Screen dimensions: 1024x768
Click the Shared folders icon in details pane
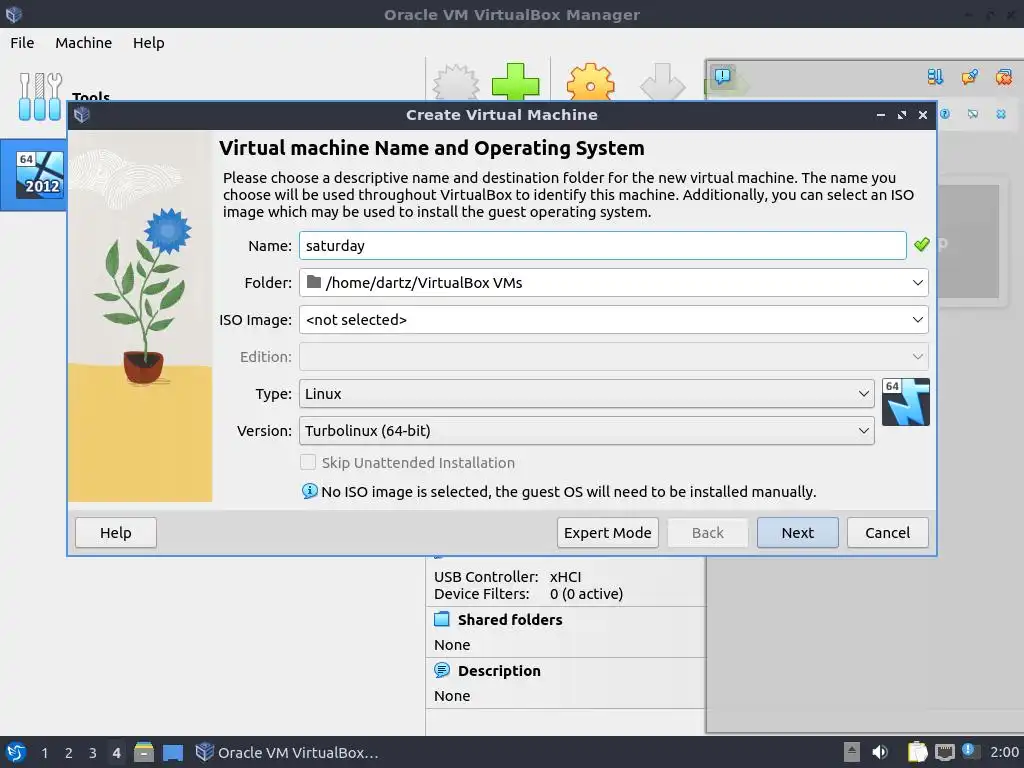pyautogui.click(x=442, y=619)
